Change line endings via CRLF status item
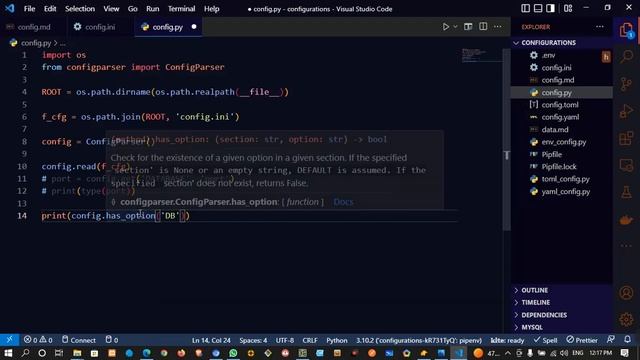640x360 pixels. pyautogui.click(x=310, y=340)
